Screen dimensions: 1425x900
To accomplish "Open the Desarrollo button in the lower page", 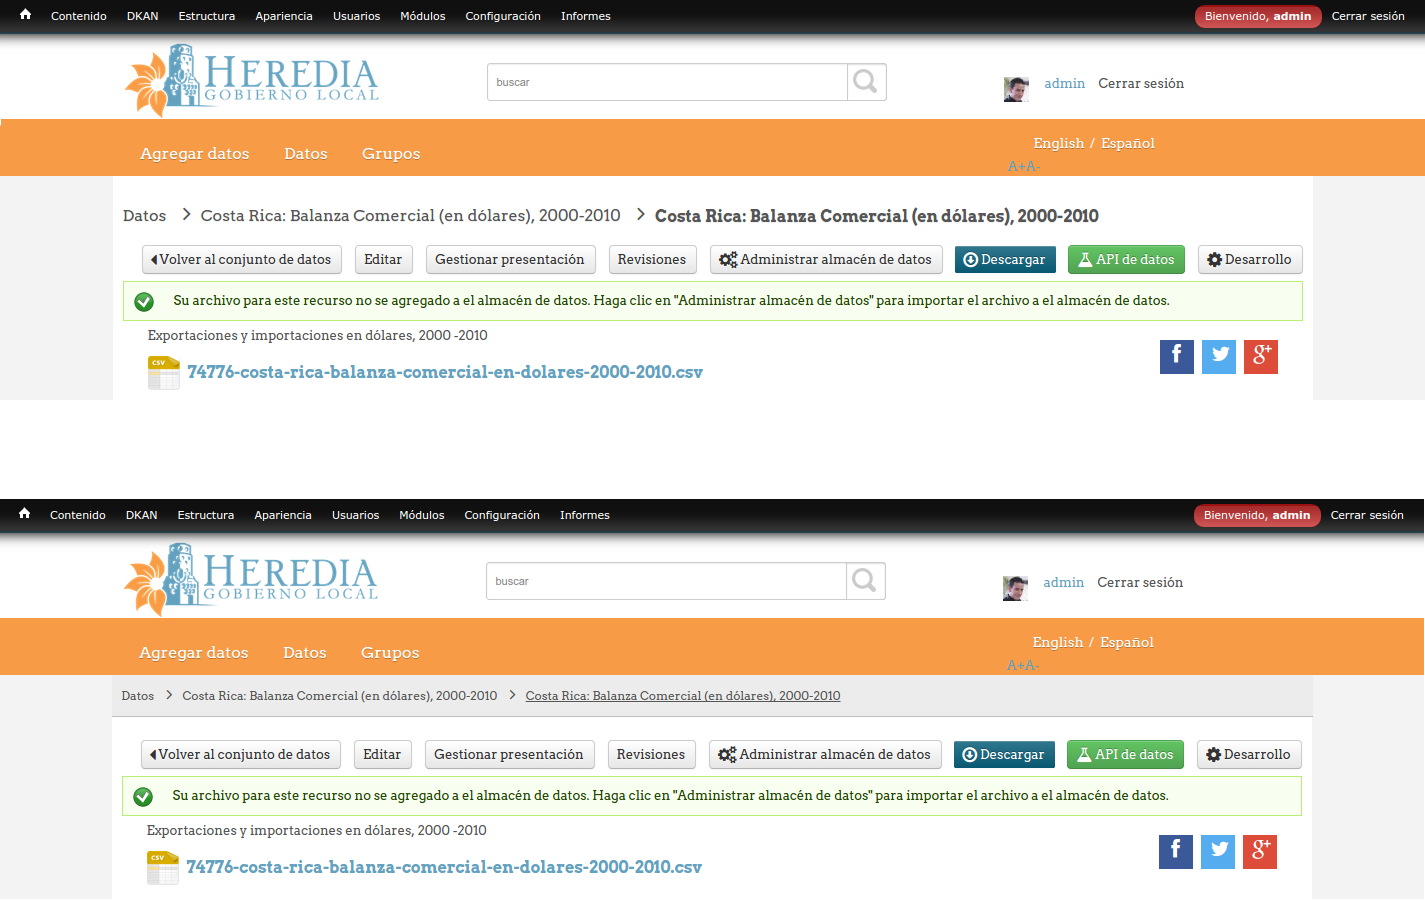I will click(x=1248, y=754).
